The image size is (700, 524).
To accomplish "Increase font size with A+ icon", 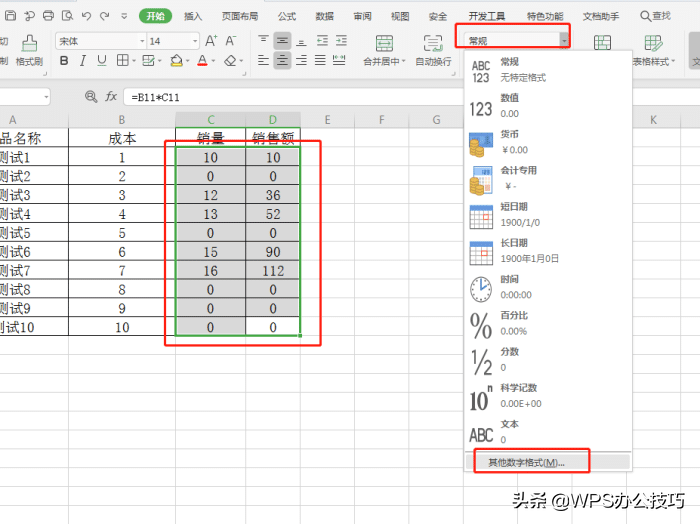I will 211,41.
